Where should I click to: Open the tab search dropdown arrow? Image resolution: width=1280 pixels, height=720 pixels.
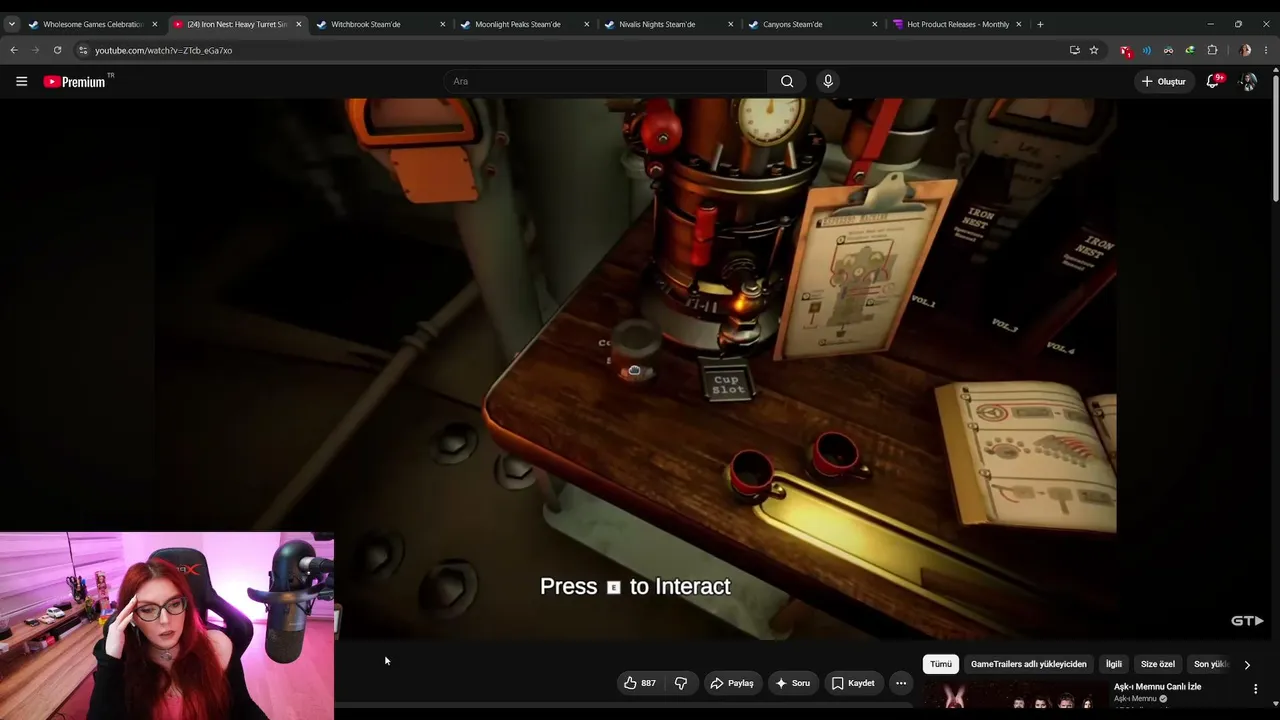pyautogui.click(x=12, y=24)
